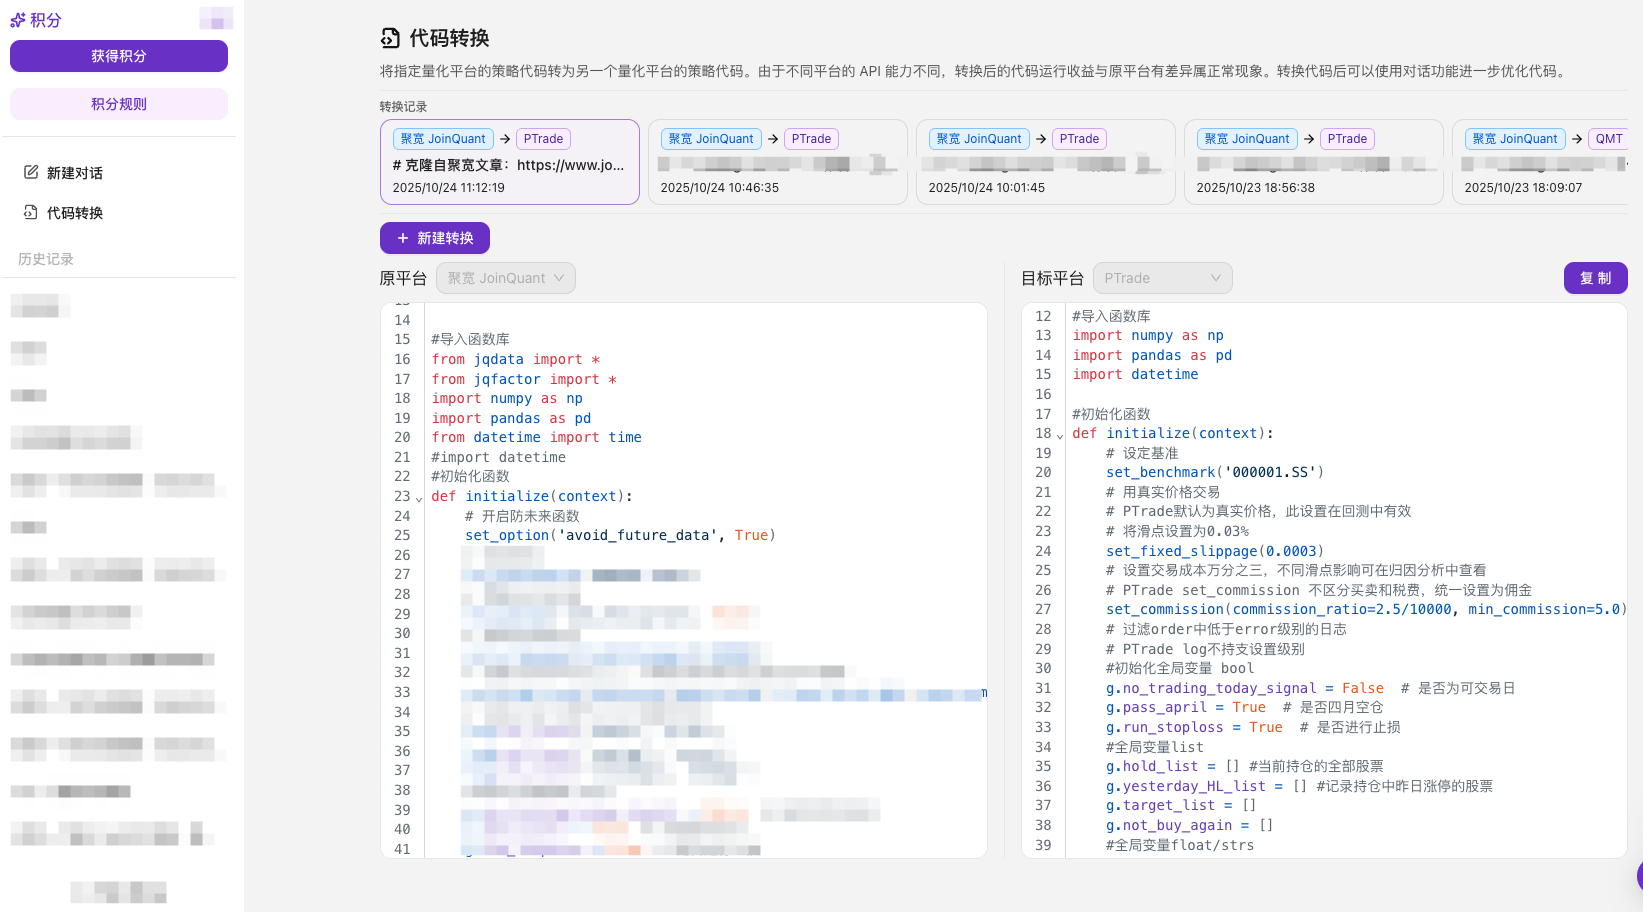Open the 目标平台 PTrade dropdown

[1162, 278]
